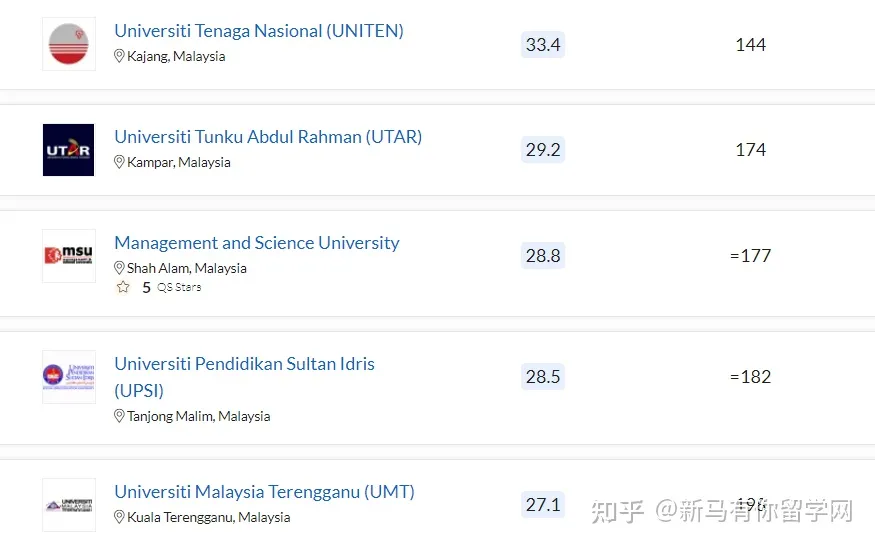Click location pin next to Kuala Terengganu

[119, 517]
